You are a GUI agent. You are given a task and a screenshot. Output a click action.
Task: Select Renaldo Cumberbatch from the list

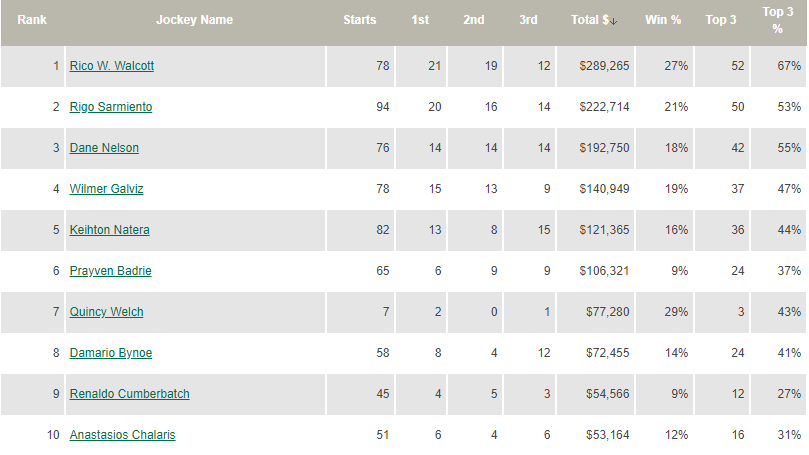coord(130,394)
